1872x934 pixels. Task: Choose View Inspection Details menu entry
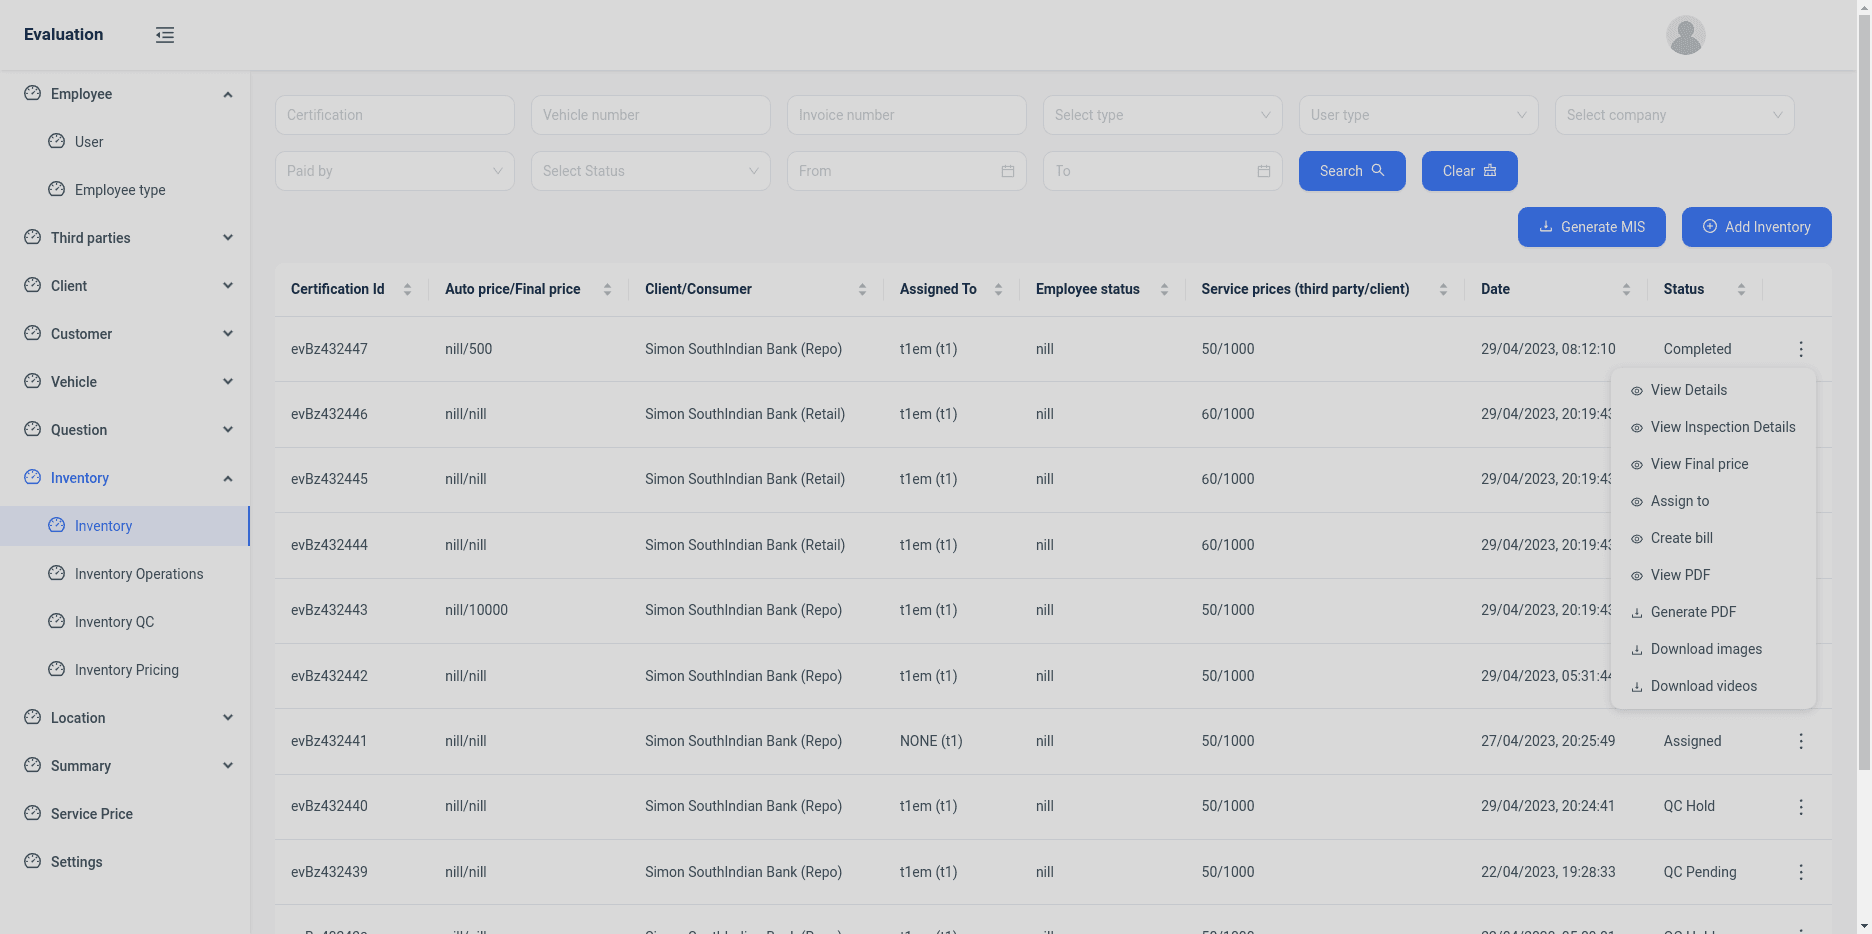click(1713, 427)
